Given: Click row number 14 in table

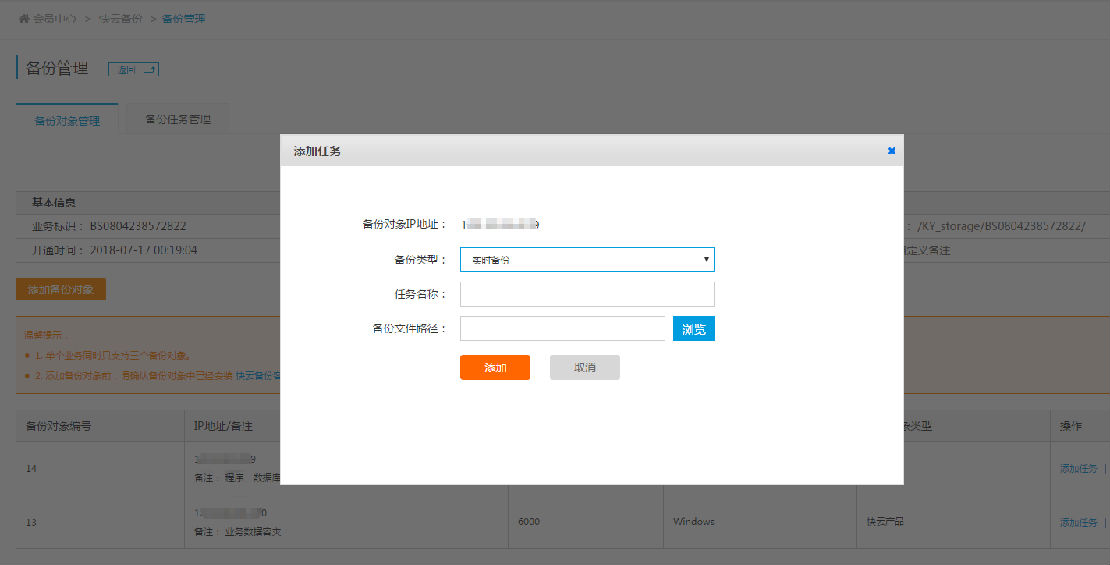Looking at the screenshot, I should (x=31, y=469).
